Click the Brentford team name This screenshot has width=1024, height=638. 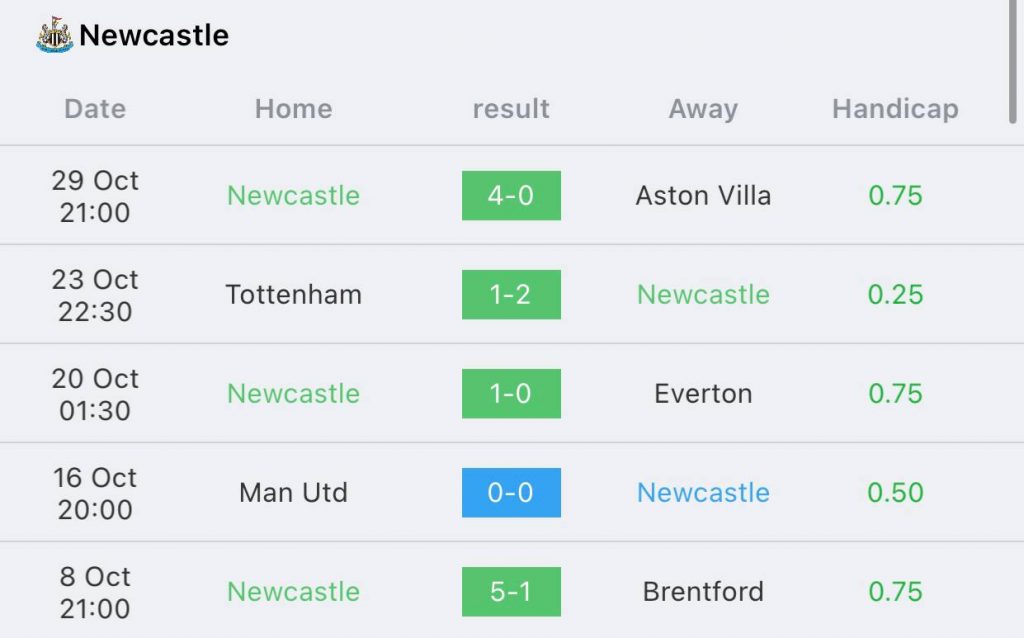click(703, 592)
